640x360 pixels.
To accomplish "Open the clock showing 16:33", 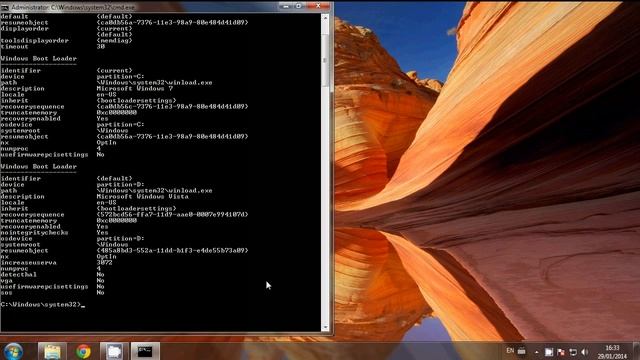I will 612,348.
